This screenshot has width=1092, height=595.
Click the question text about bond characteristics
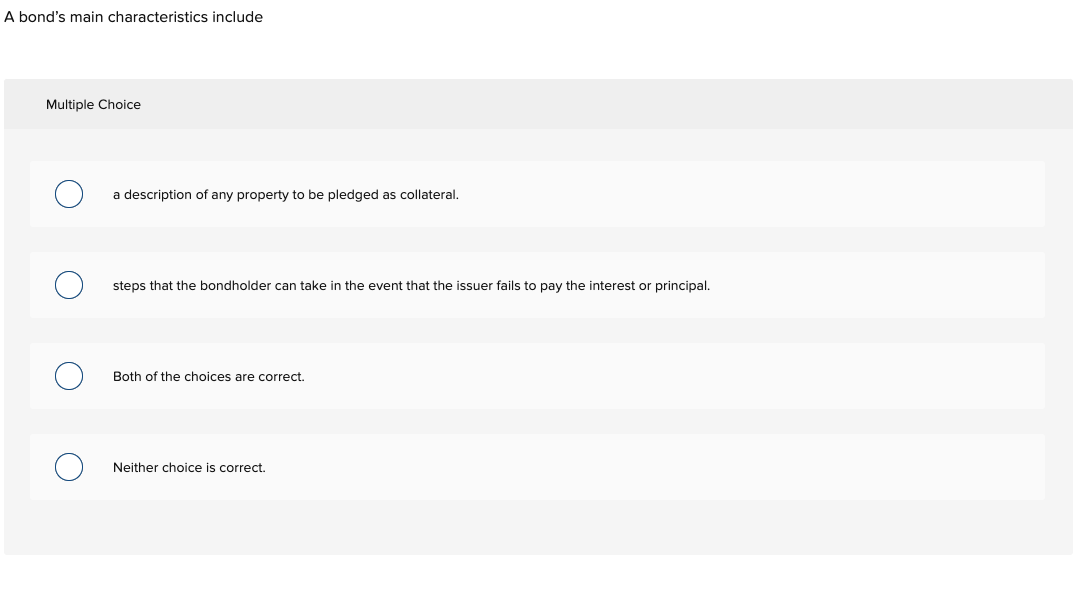pos(135,17)
